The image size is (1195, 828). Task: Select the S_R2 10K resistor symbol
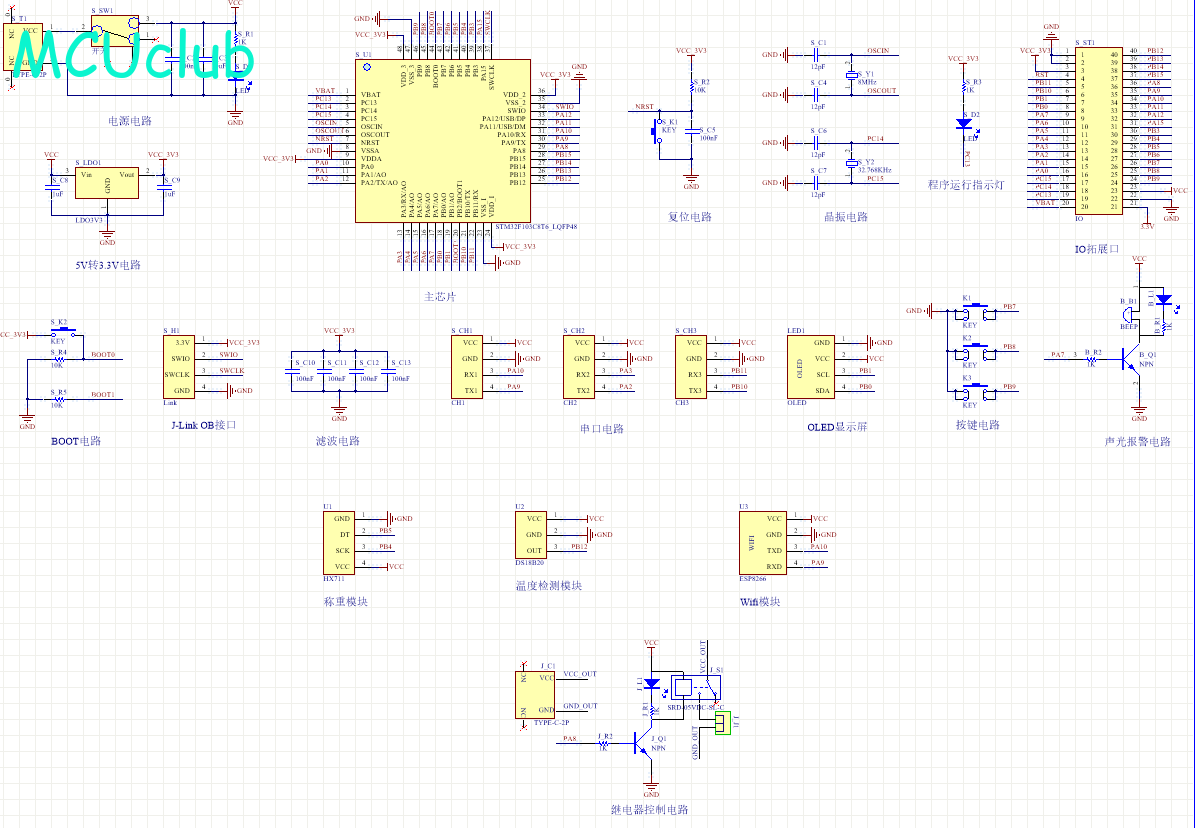(691, 85)
